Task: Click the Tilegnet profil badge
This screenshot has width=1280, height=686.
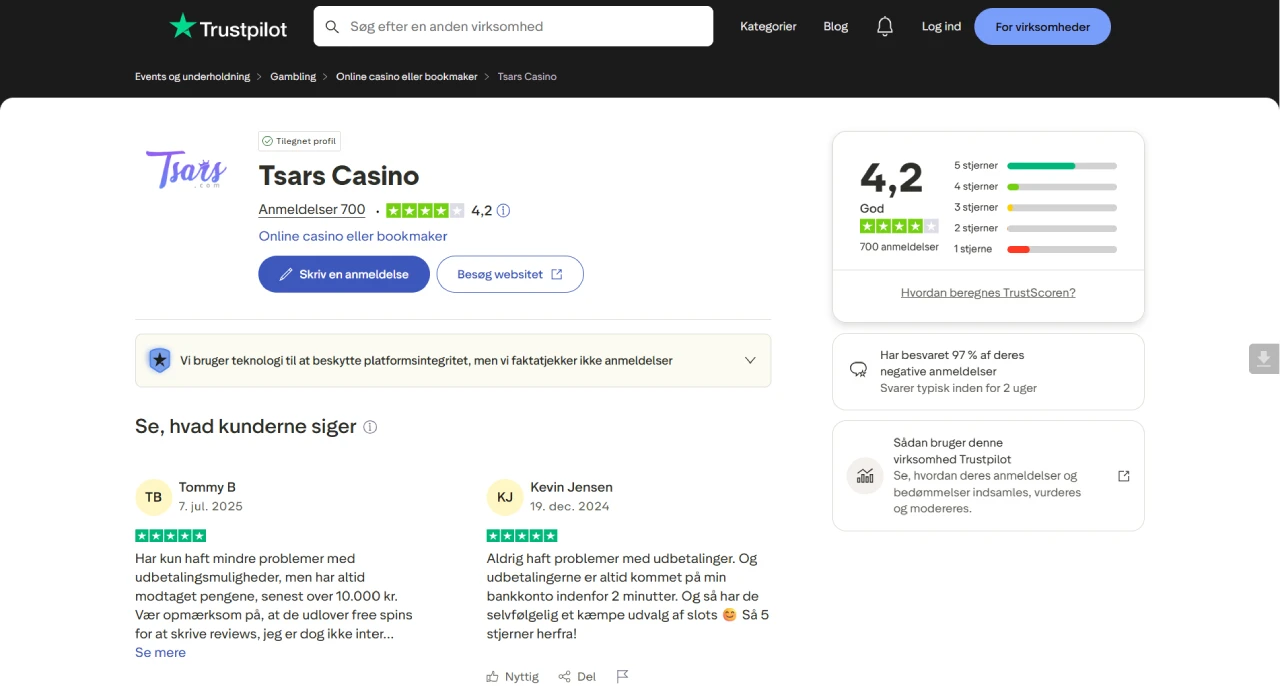Action: (298, 141)
